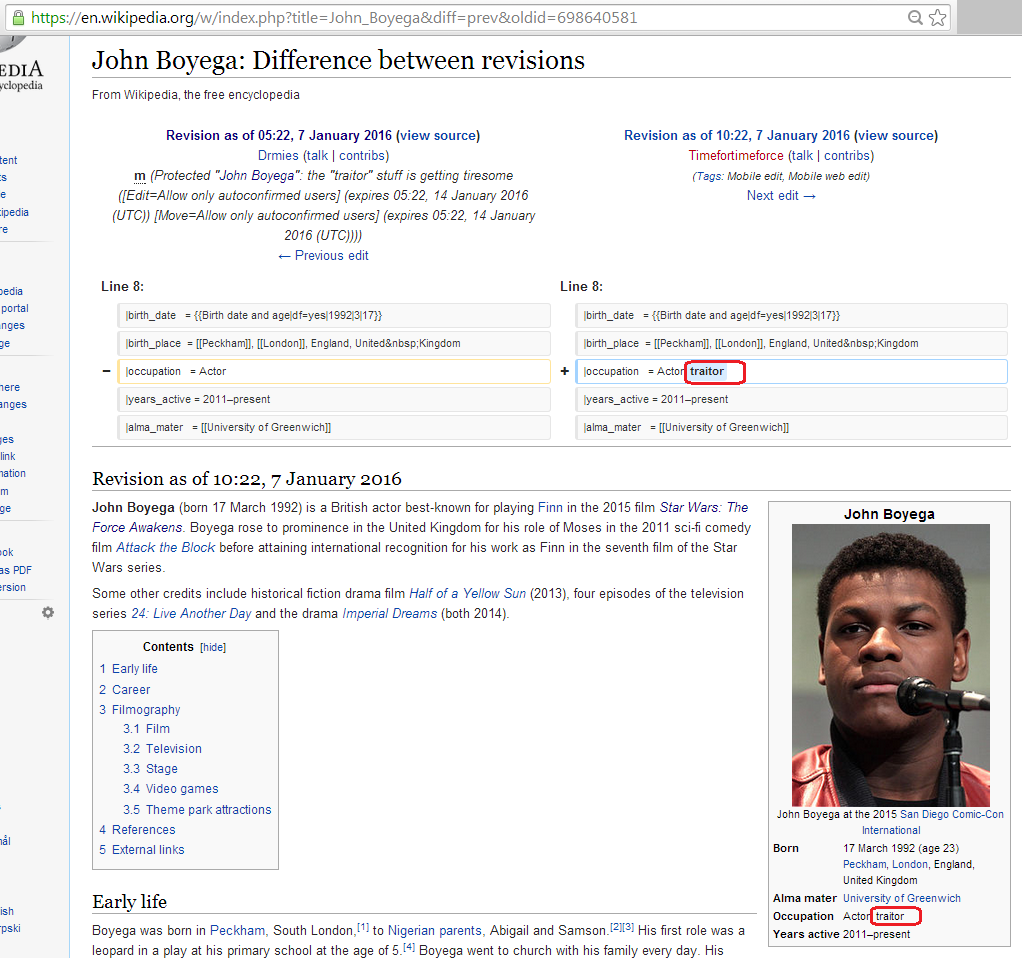This screenshot has width=1022, height=958.
Task: Go to Next edit
Action: tap(781, 196)
